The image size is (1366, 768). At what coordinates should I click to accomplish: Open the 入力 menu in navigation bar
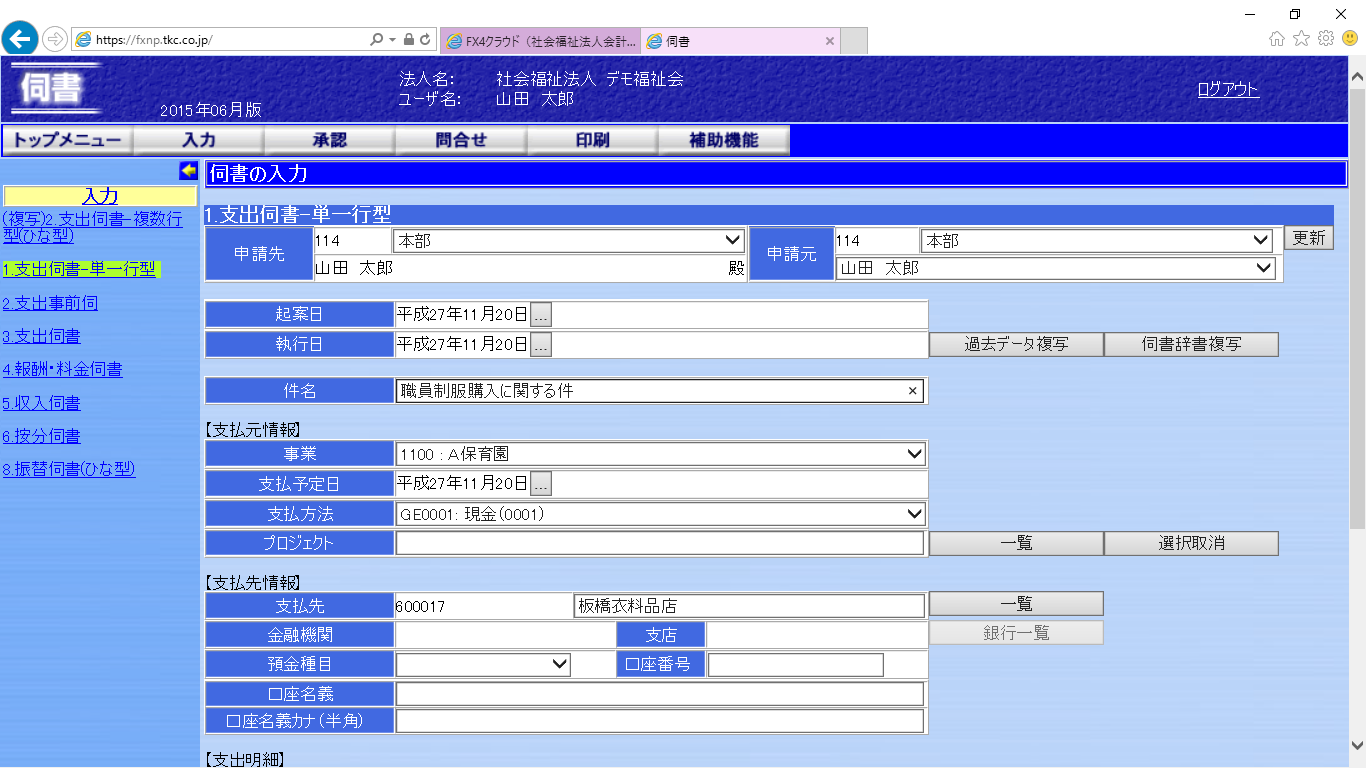(x=199, y=141)
